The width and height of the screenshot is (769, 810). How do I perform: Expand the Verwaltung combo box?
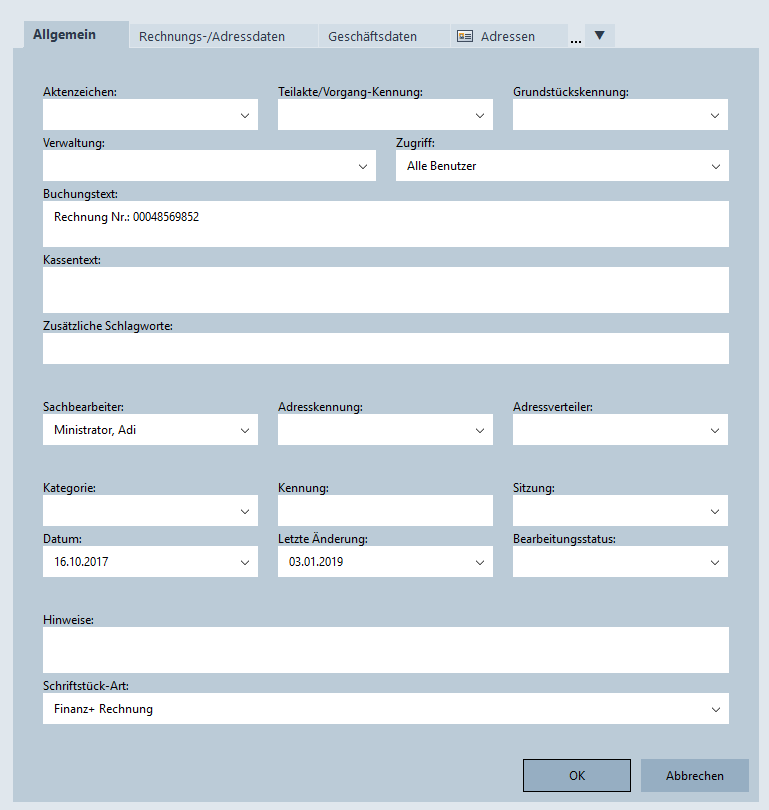coord(363,166)
